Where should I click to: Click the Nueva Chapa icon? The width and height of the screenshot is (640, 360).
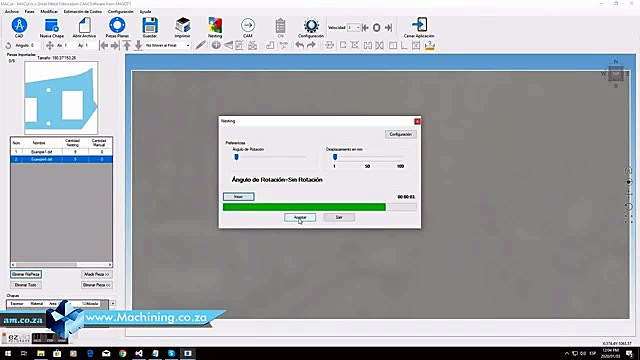point(52,26)
